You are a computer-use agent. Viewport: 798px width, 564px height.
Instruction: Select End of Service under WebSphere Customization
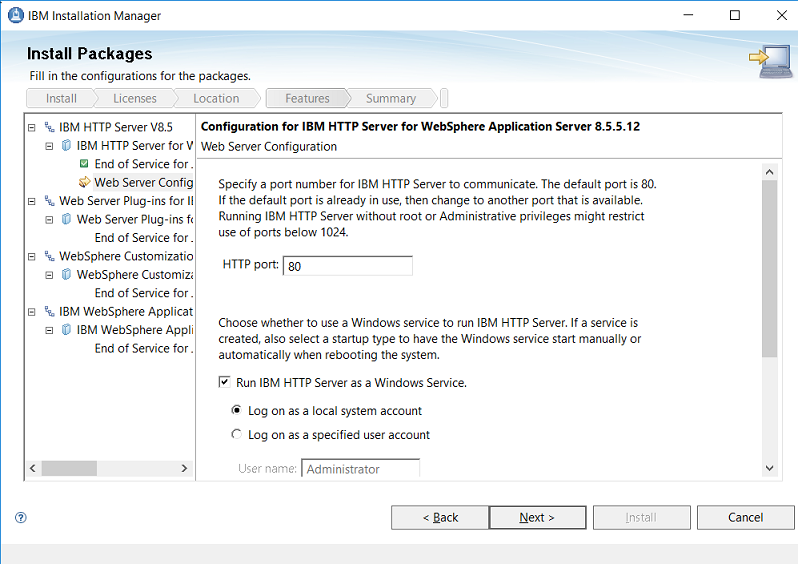point(144,293)
